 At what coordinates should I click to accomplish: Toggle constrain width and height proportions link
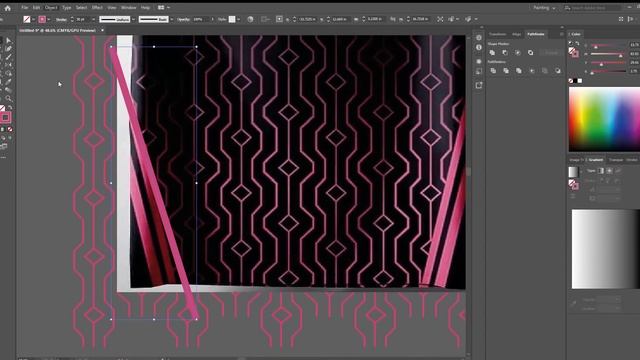coord(393,19)
